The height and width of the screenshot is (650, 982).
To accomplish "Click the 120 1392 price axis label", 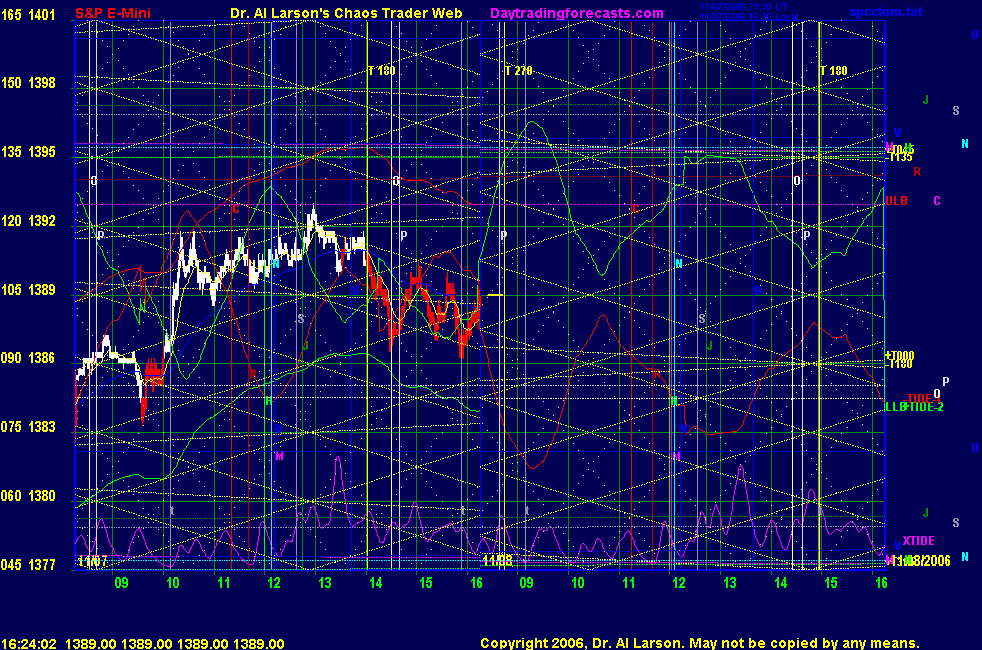I will [28, 220].
